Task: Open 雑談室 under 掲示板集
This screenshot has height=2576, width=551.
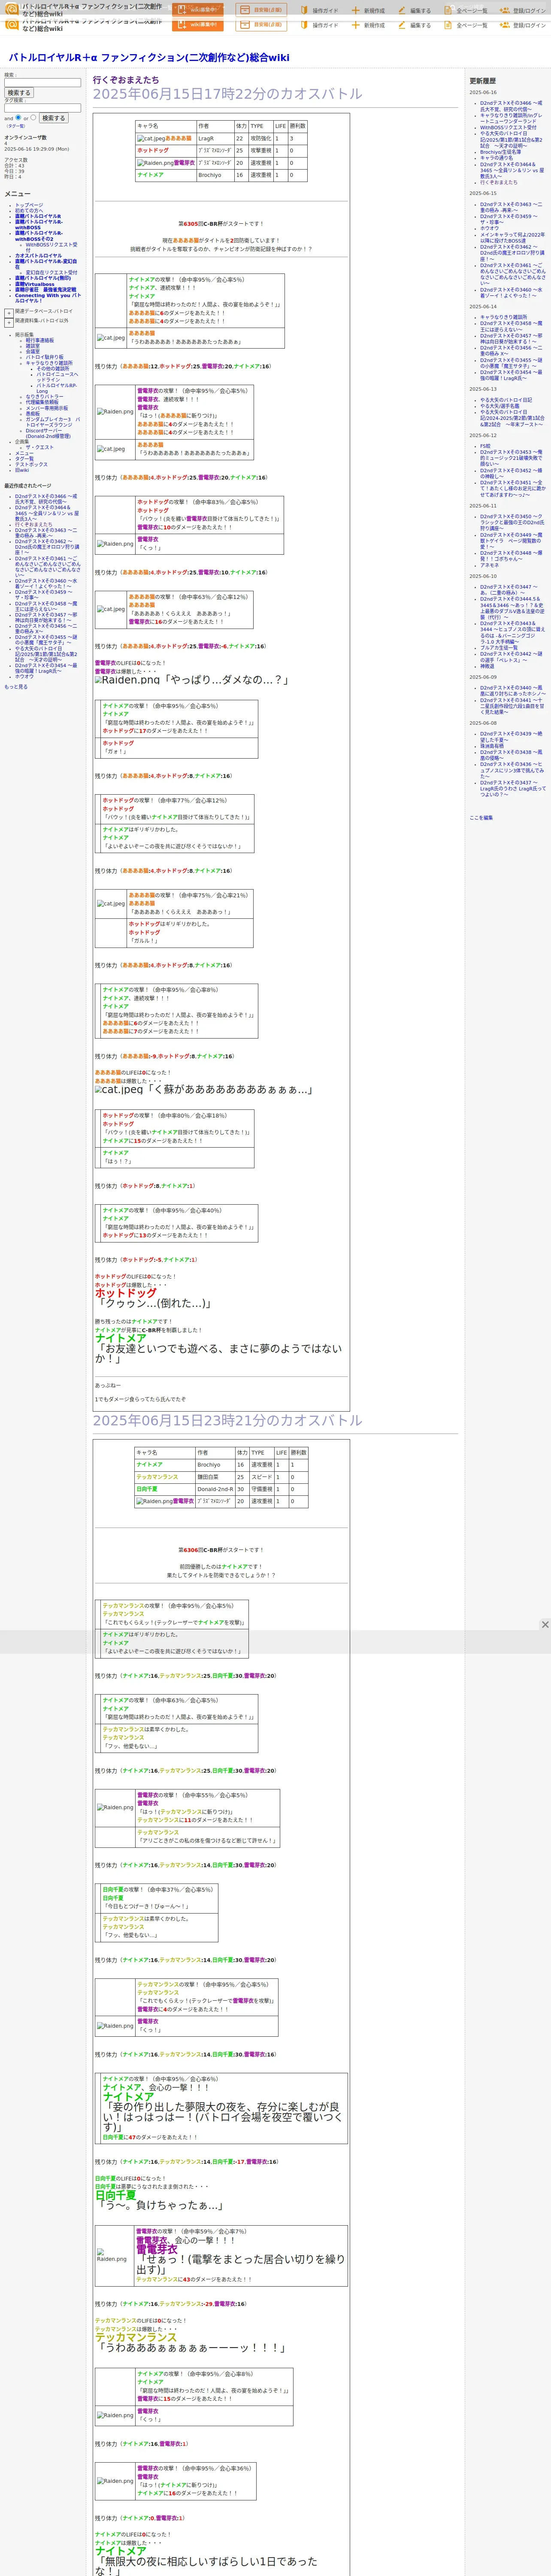Action: point(33,346)
